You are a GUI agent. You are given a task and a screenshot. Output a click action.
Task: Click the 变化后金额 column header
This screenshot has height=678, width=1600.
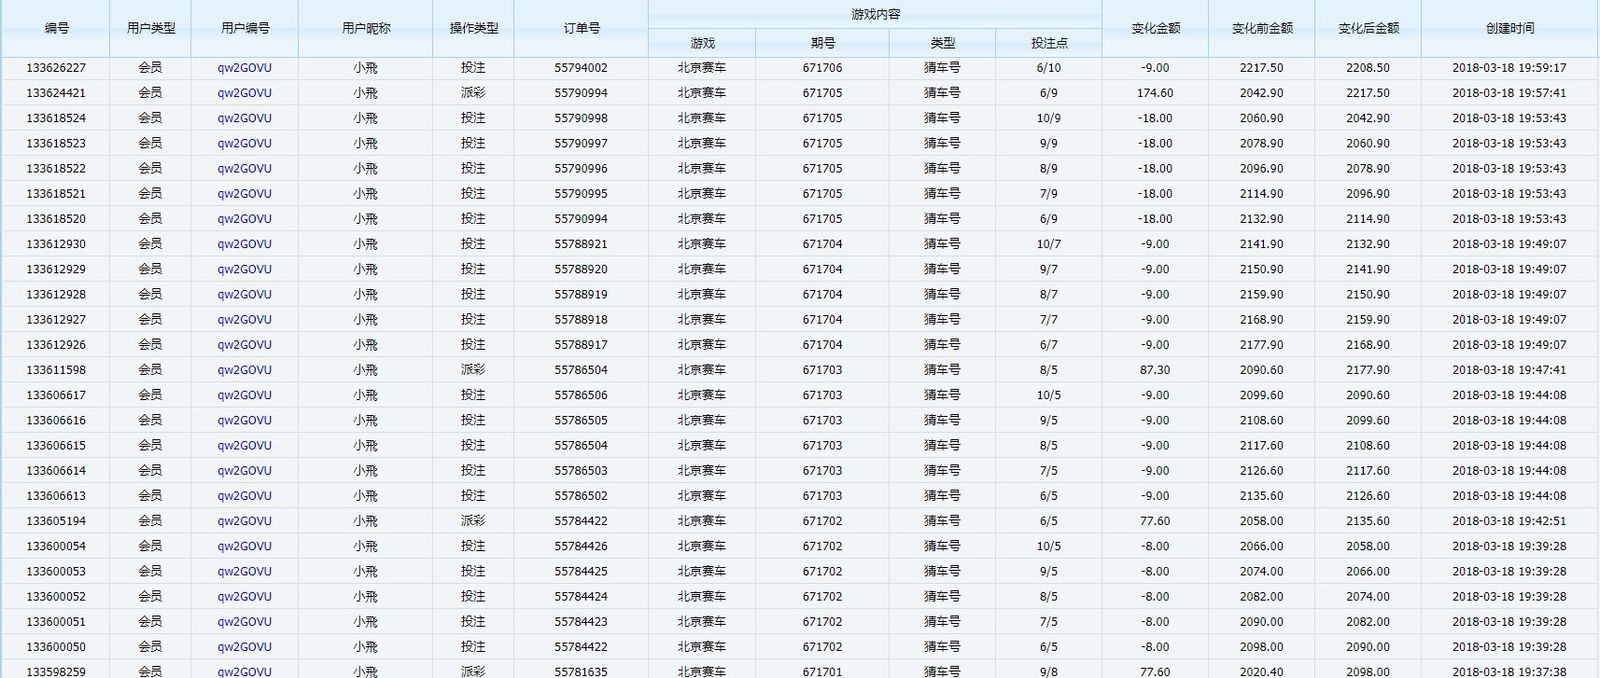pos(1368,28)
